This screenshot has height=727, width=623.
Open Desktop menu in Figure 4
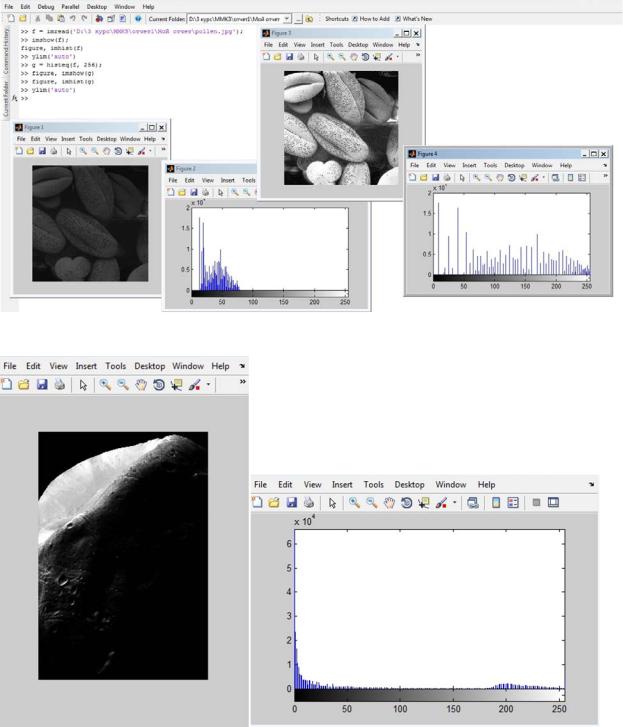(515, 165)
